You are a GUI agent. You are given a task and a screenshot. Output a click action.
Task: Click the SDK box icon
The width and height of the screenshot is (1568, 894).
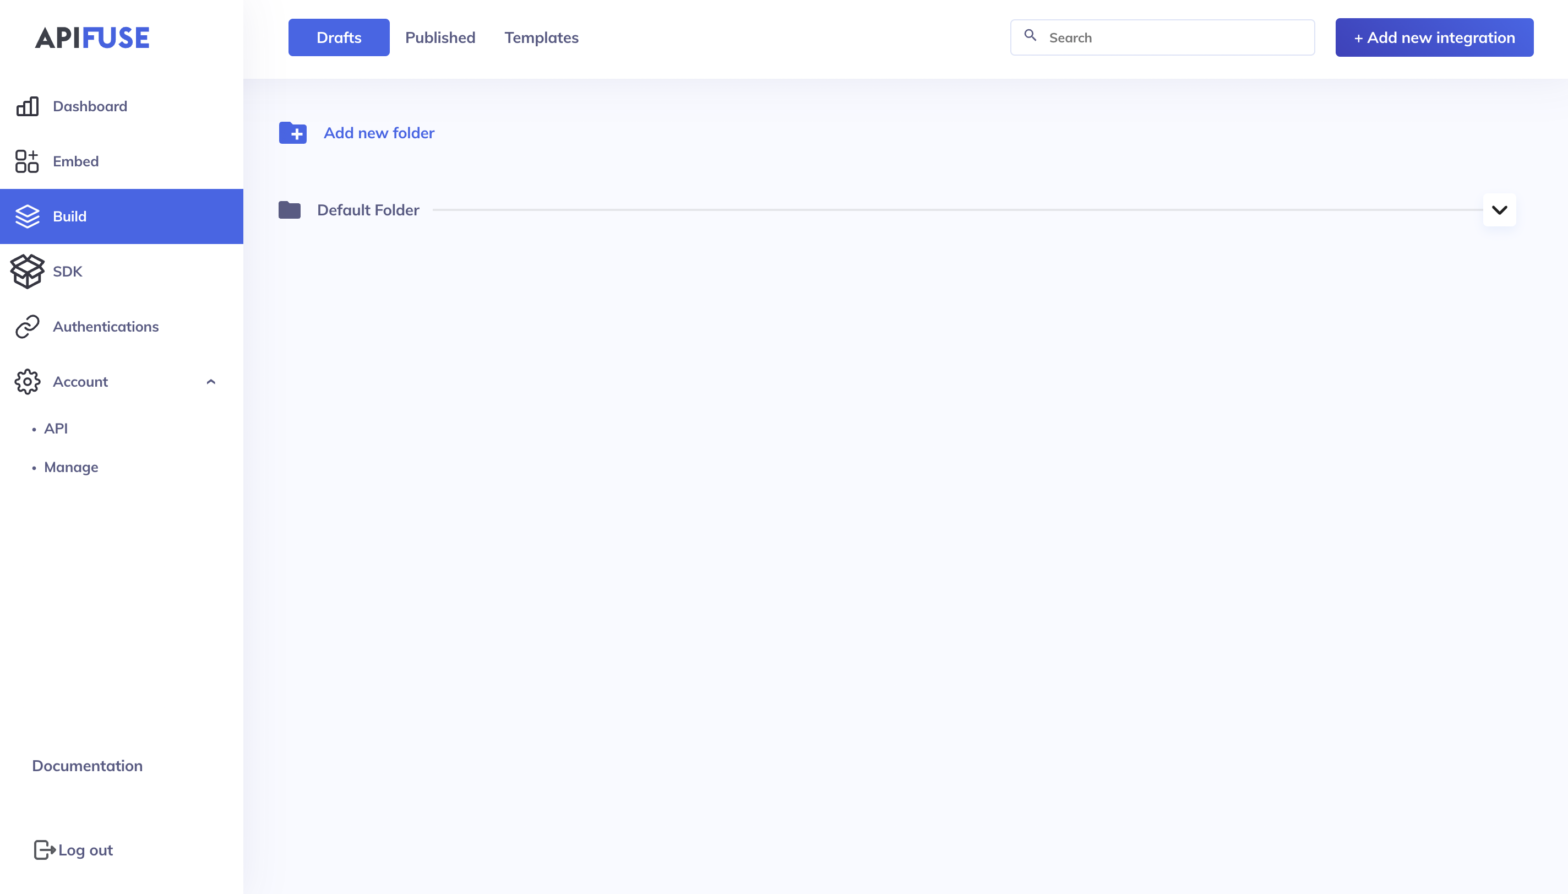point(27,271)
